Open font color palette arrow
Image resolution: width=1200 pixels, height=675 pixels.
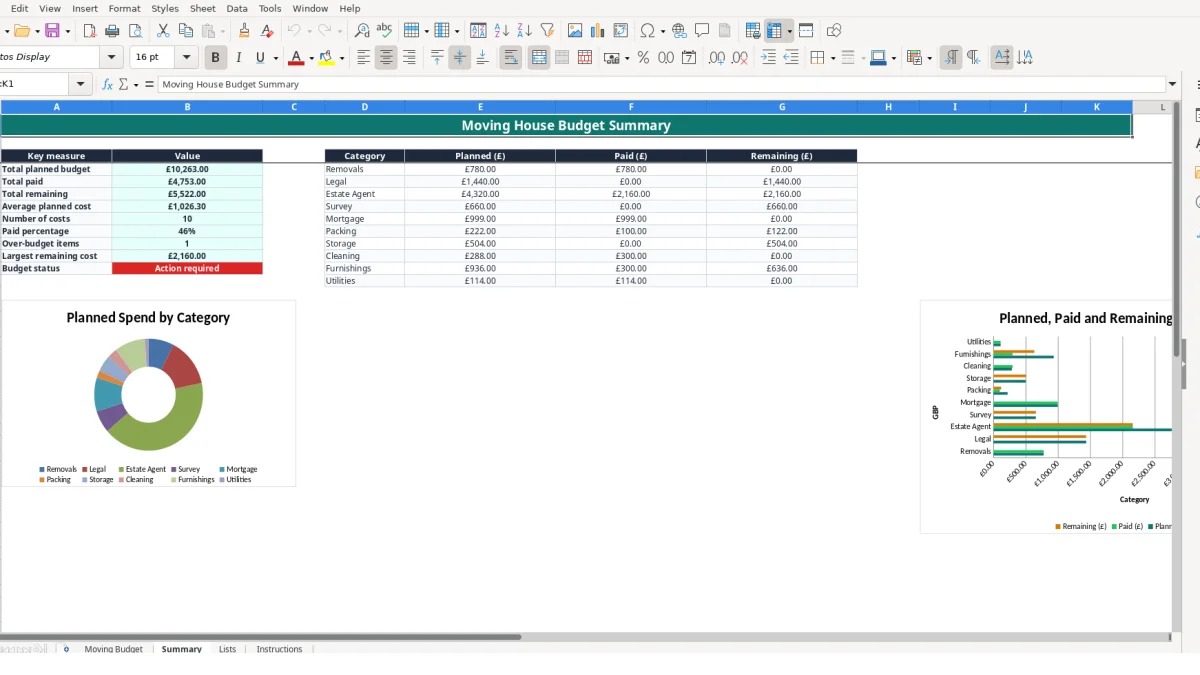(x=311, y=58)
